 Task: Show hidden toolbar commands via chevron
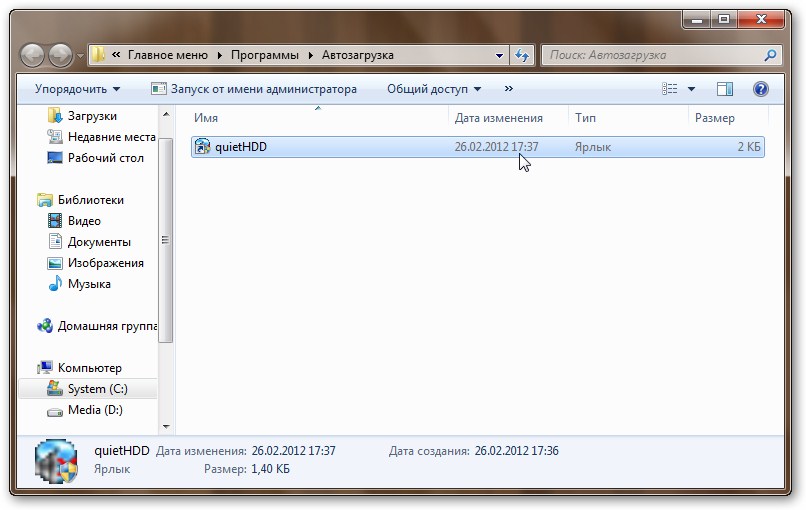coord(510,89)
